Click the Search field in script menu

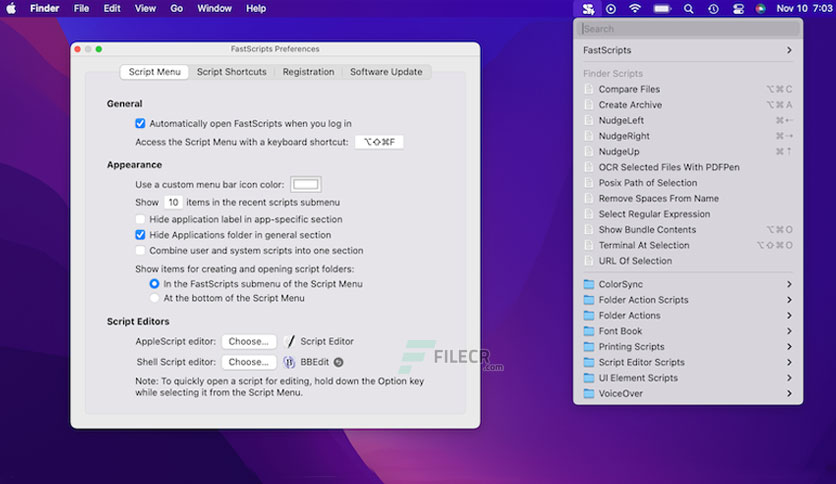pos(688,29)
